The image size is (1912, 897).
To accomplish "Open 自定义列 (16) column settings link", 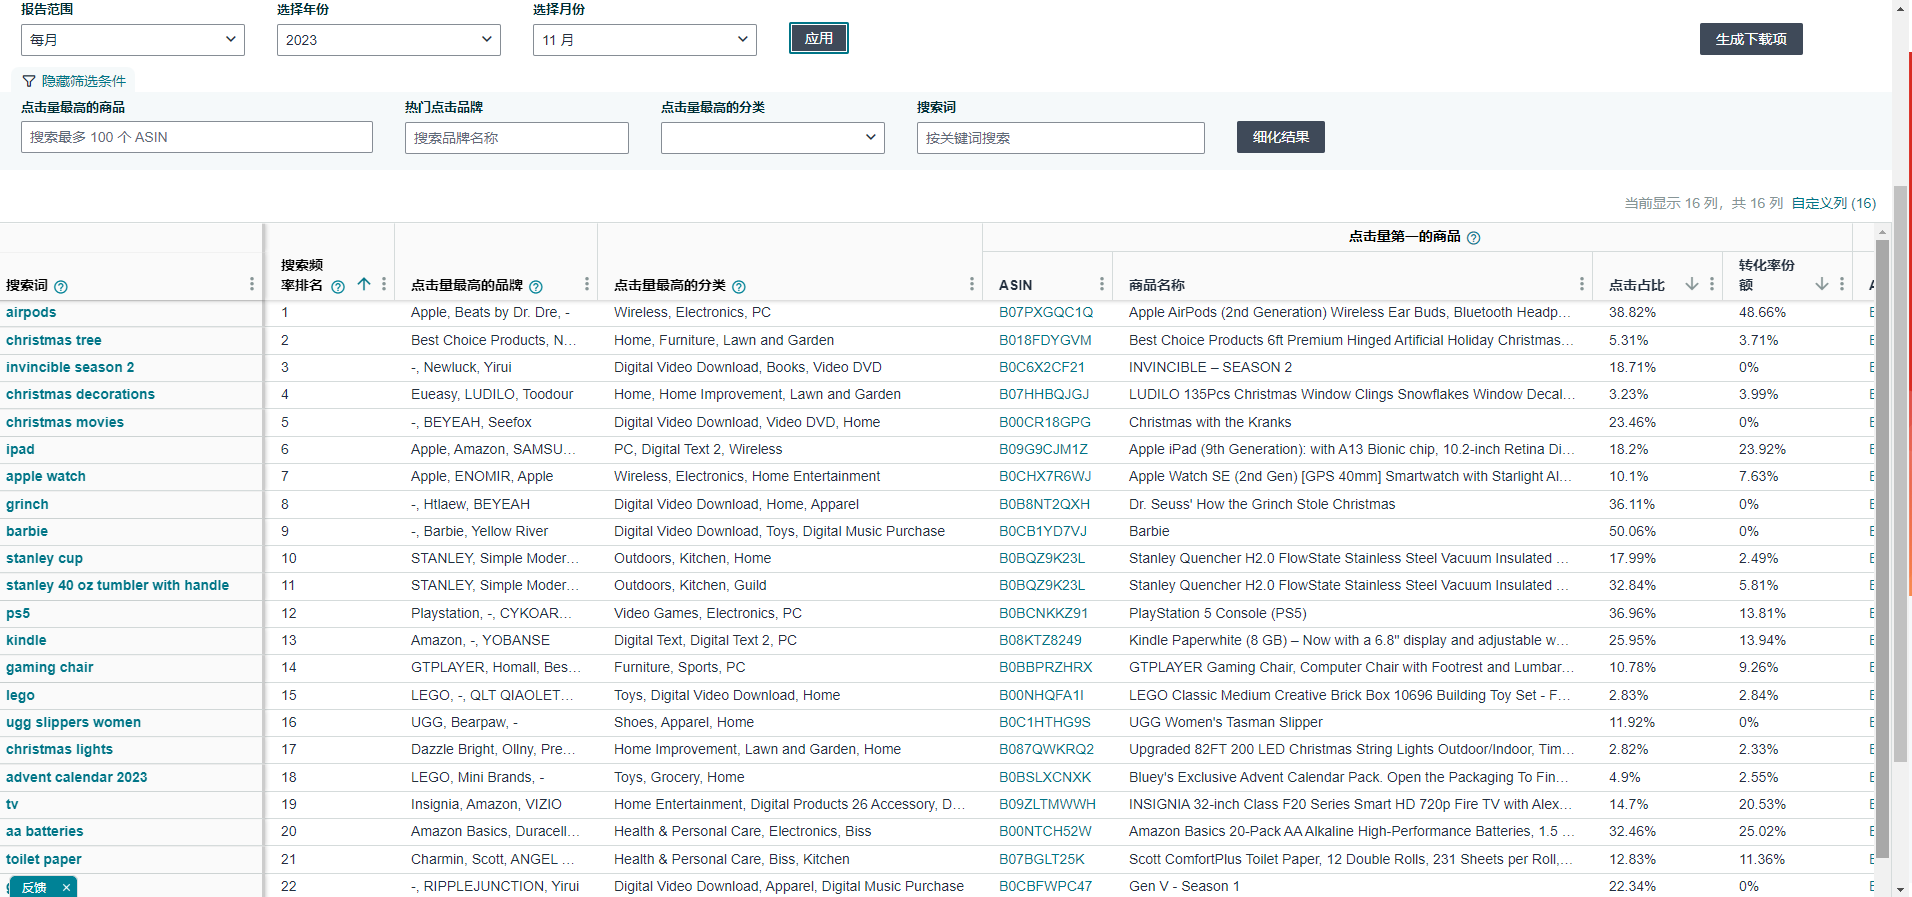I will [x=1834, y=203].
